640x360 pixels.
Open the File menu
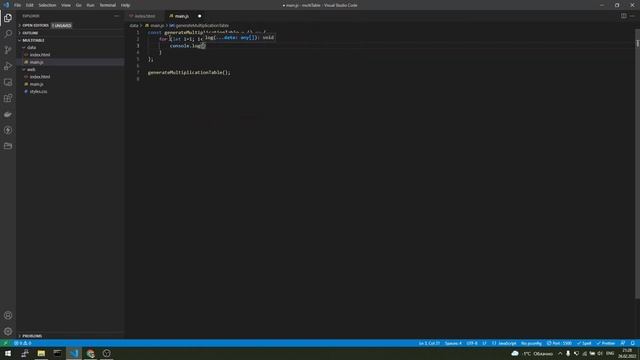tap(18, 5)
